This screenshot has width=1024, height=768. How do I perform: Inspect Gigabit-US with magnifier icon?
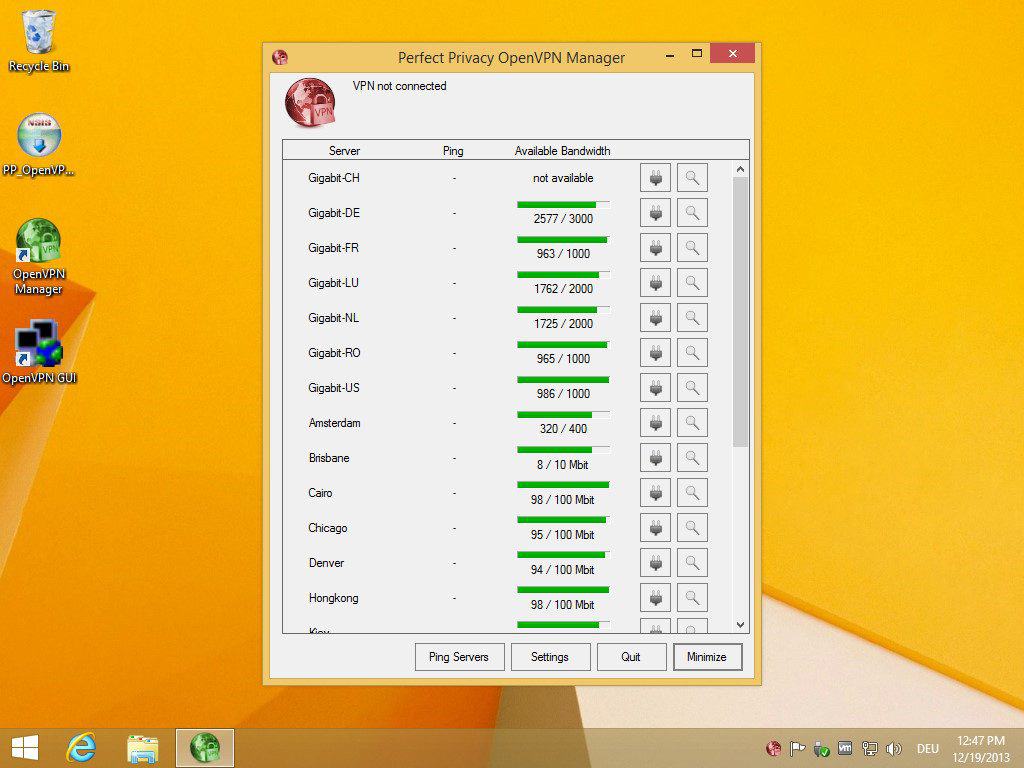point(692,388)
